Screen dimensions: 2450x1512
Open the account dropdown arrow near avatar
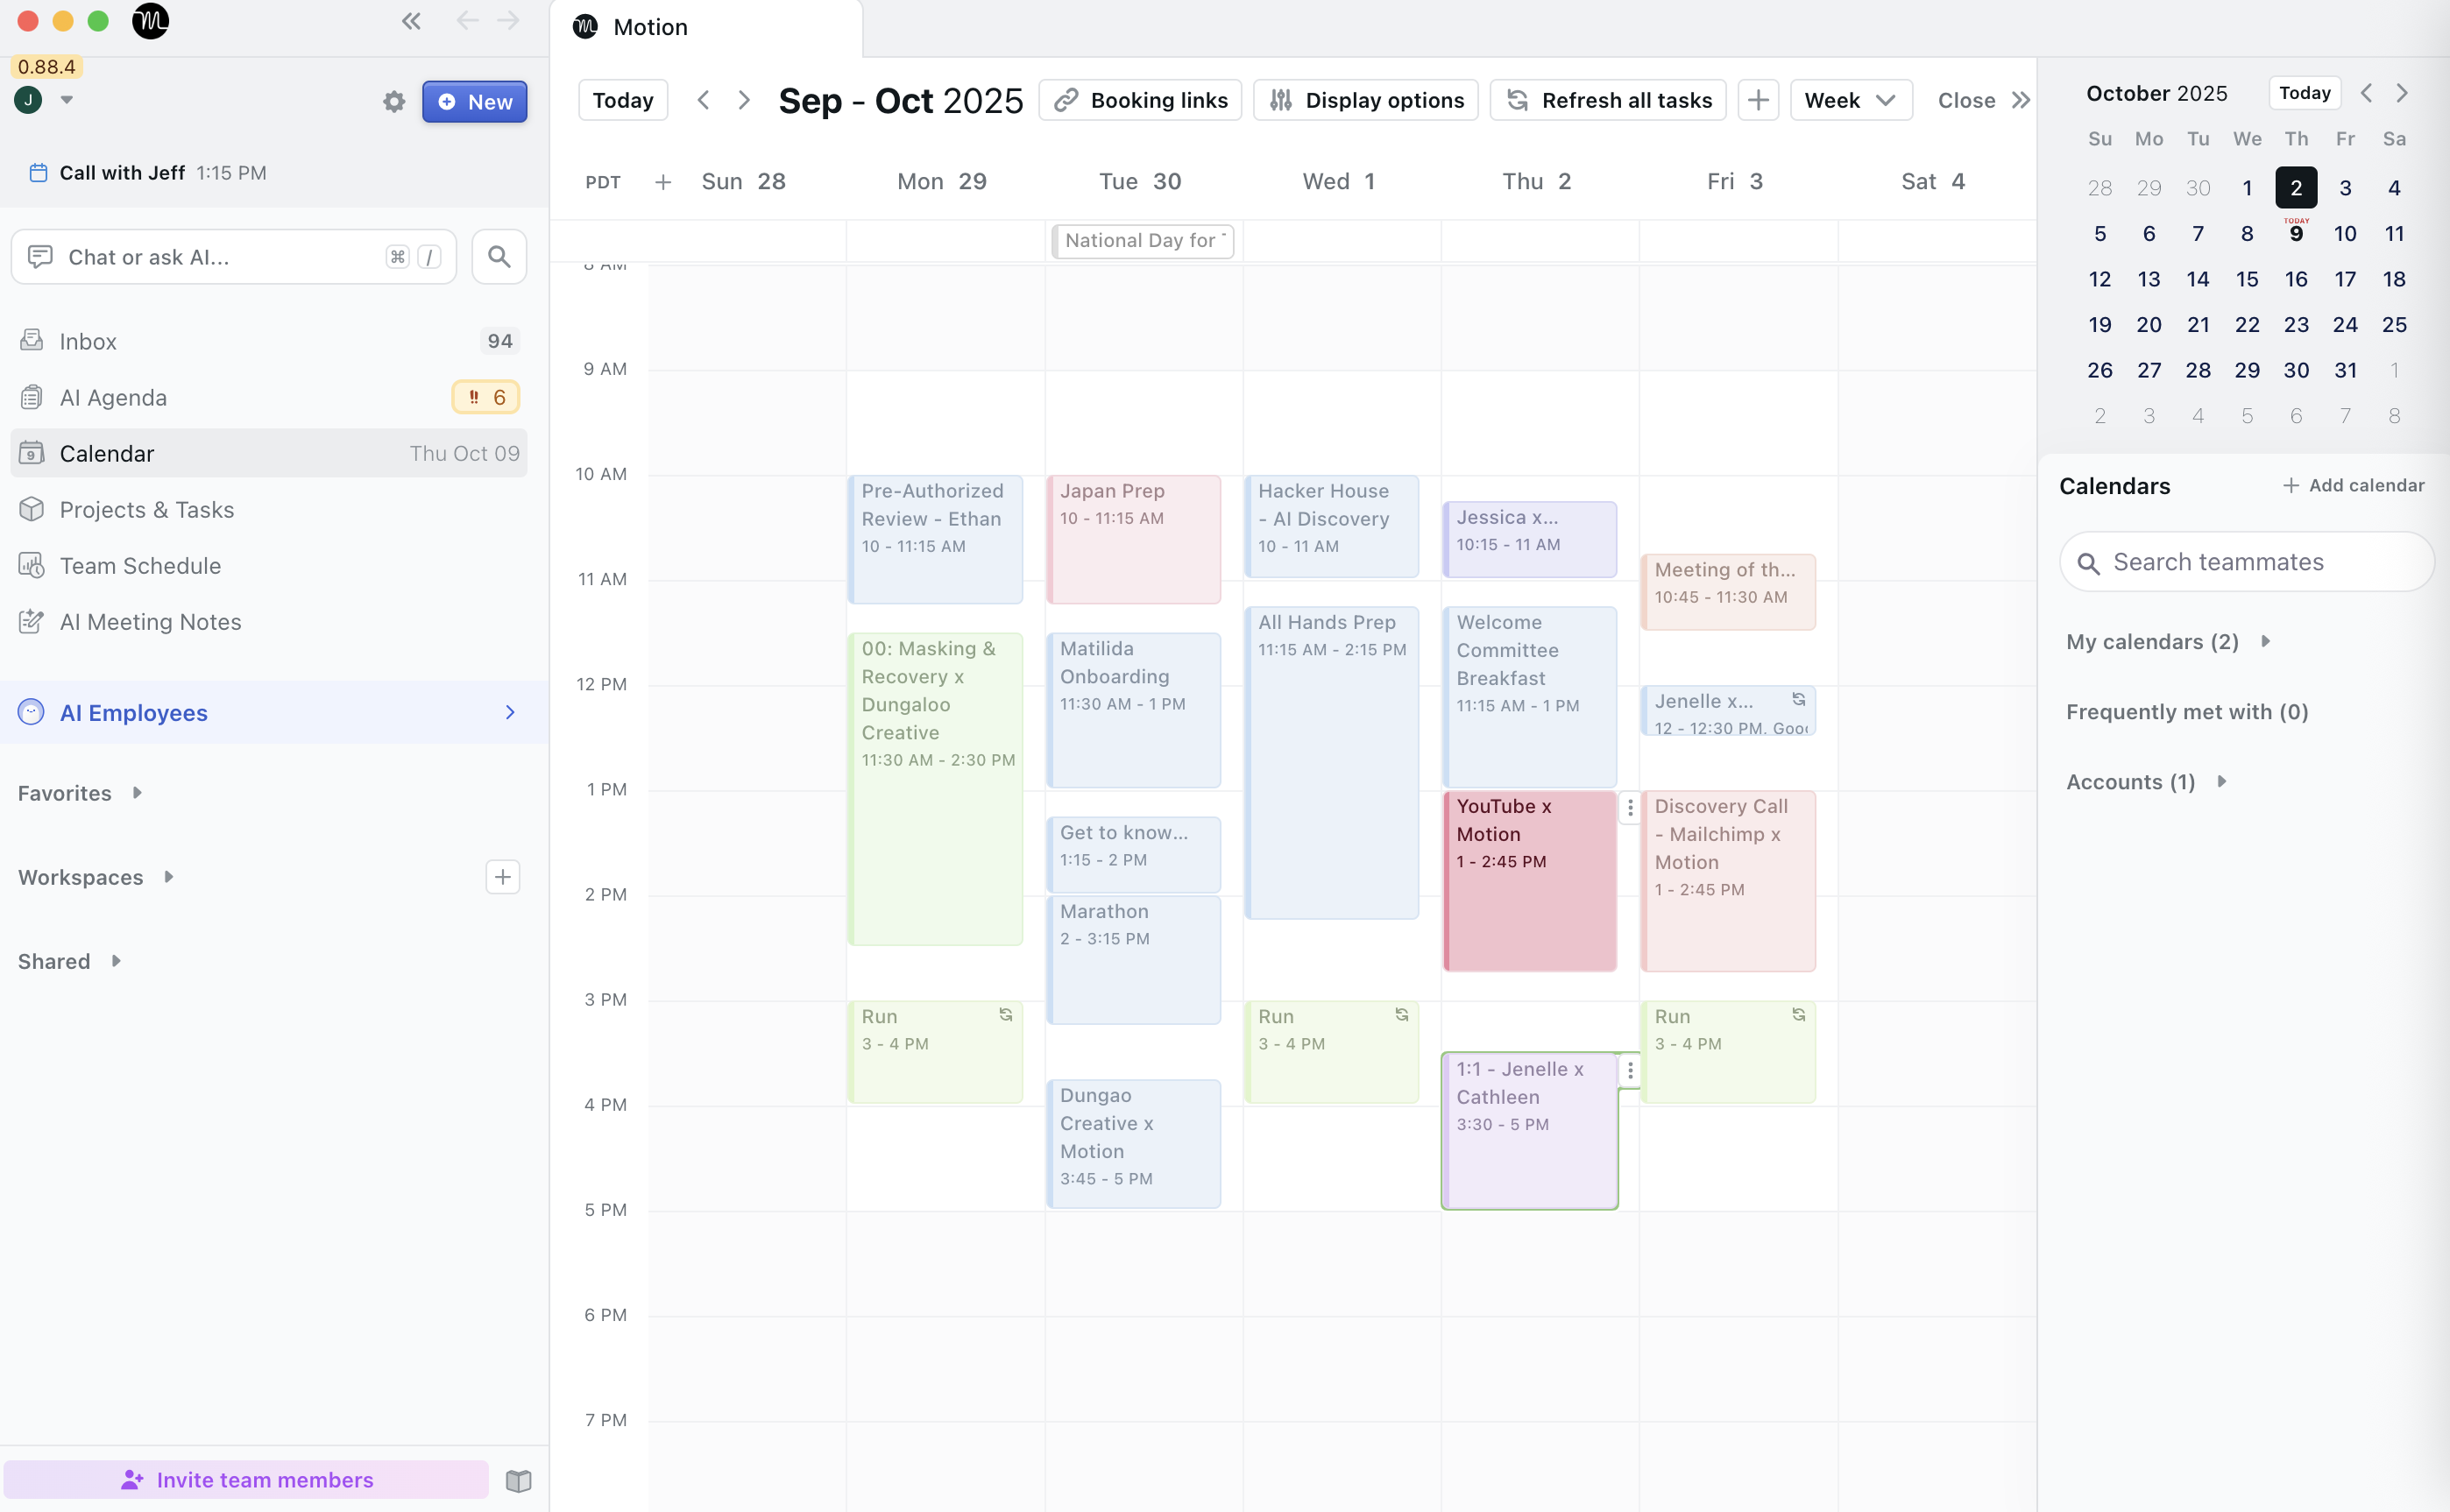coord(67,99)
